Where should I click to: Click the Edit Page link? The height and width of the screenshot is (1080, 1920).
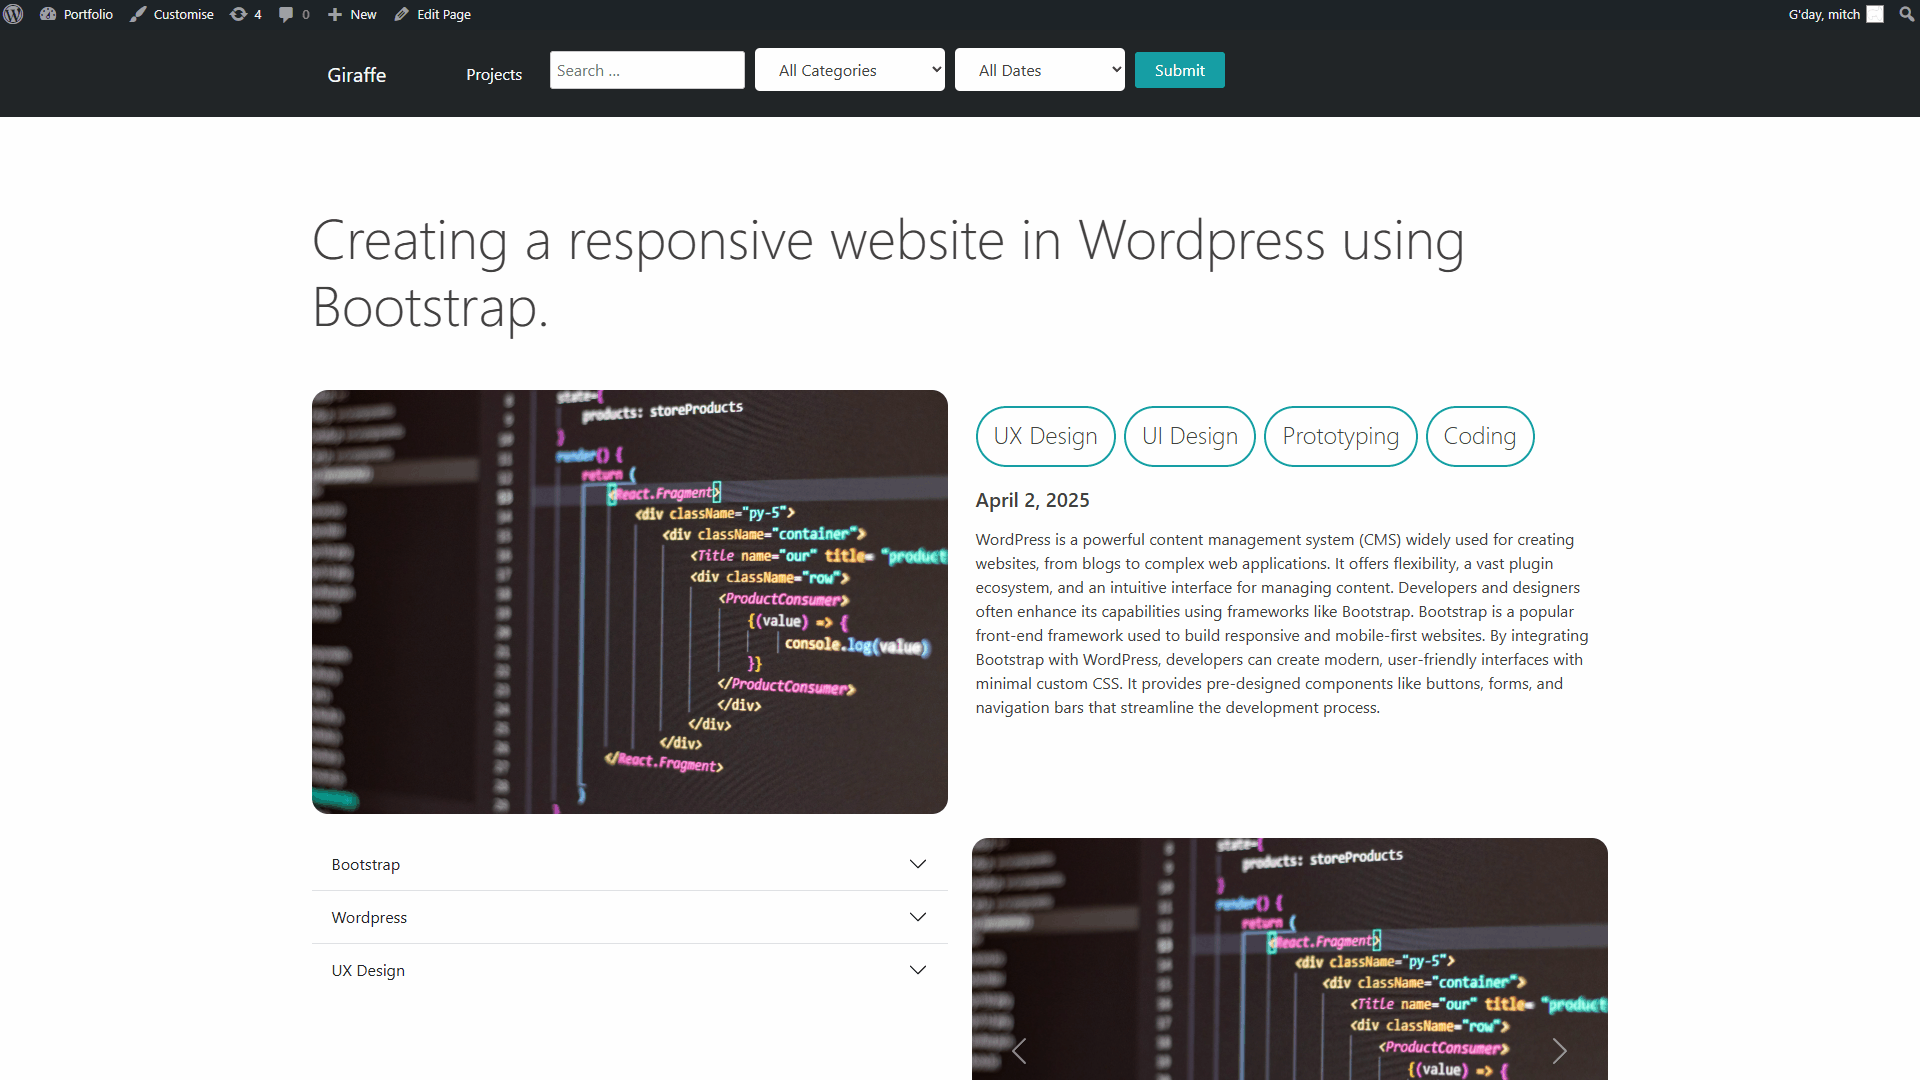(433, 14)
